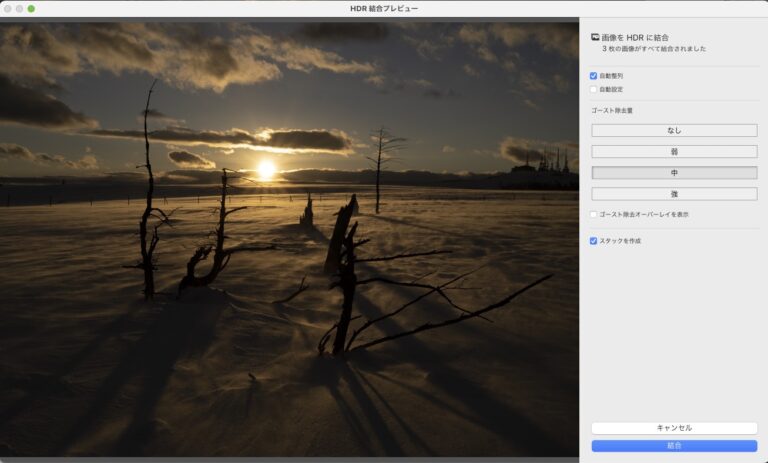Click the sun in the HDR preview

(x=266, y=169)
